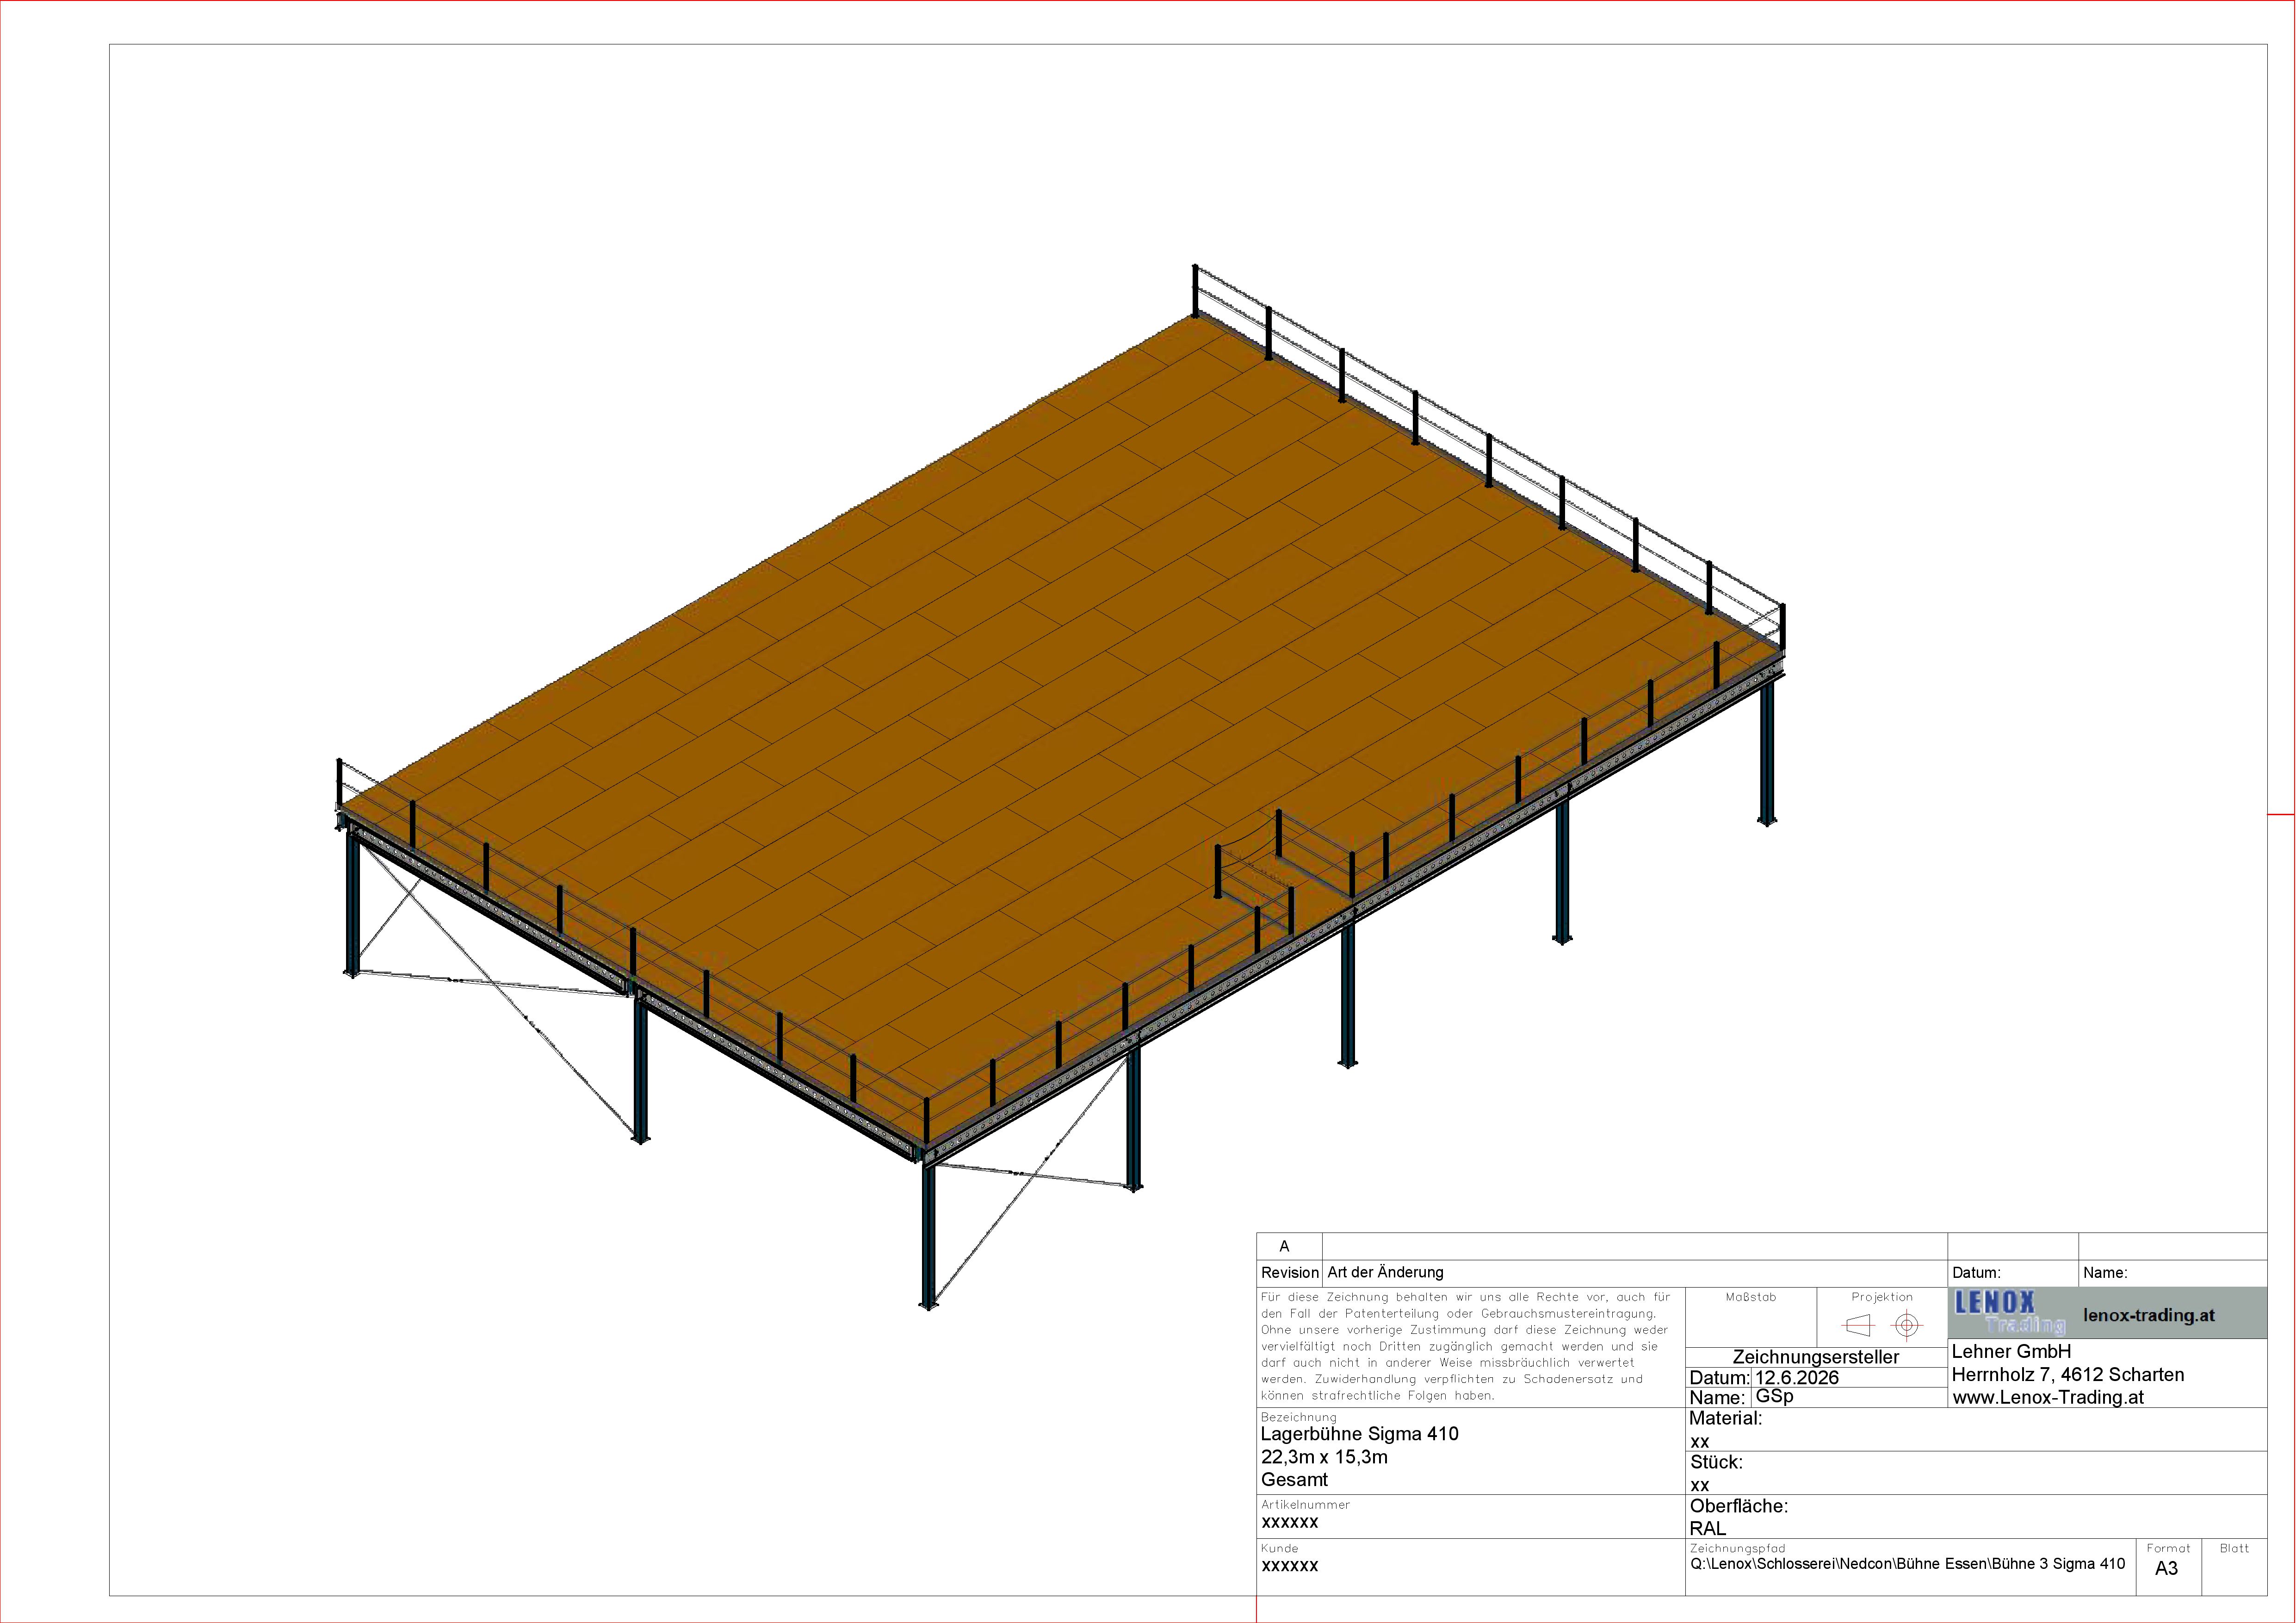
Task: Select the address 'Herrnholz 7, 4612 Scharten'
Action: coord(2068,1375)
